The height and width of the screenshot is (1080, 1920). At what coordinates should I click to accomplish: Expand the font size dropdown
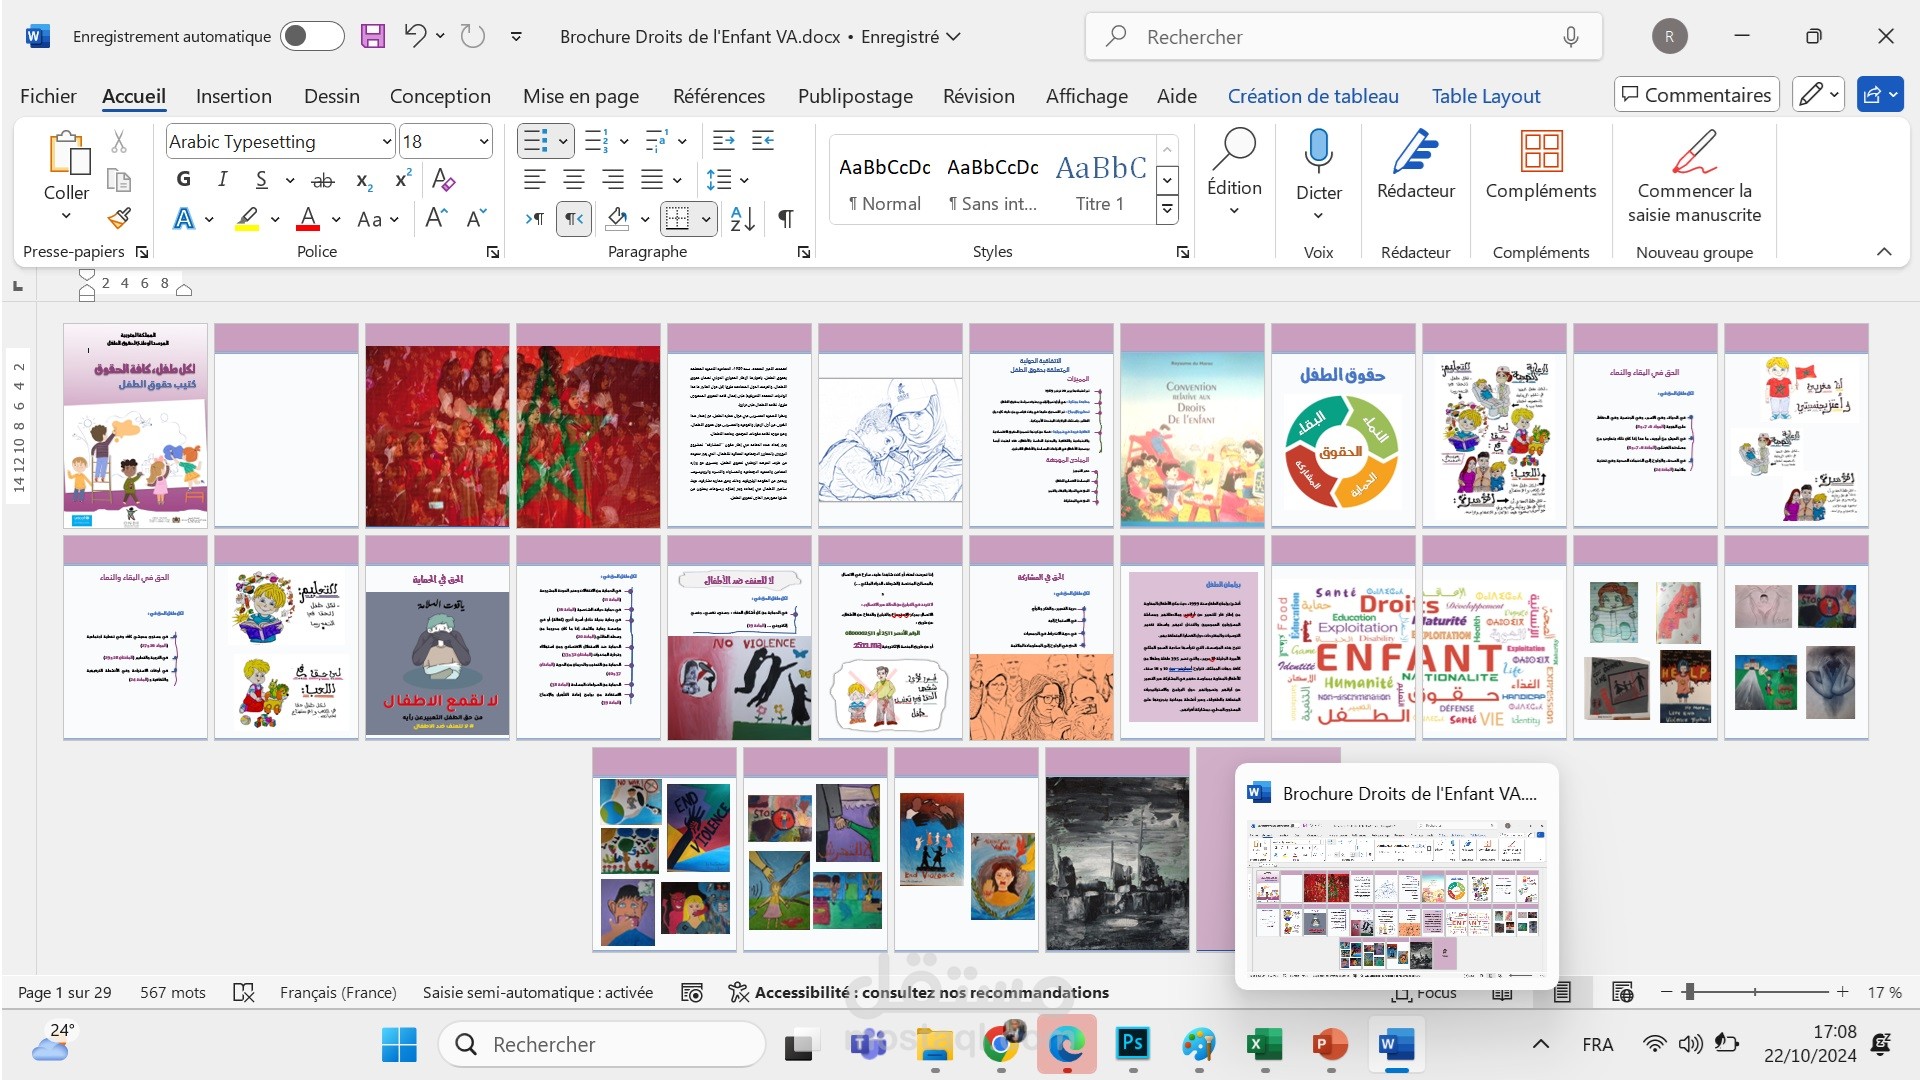click(x=484, y=142)
